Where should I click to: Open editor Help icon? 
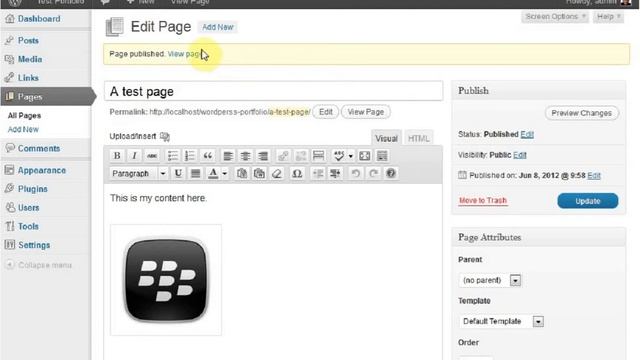[391, 173]
